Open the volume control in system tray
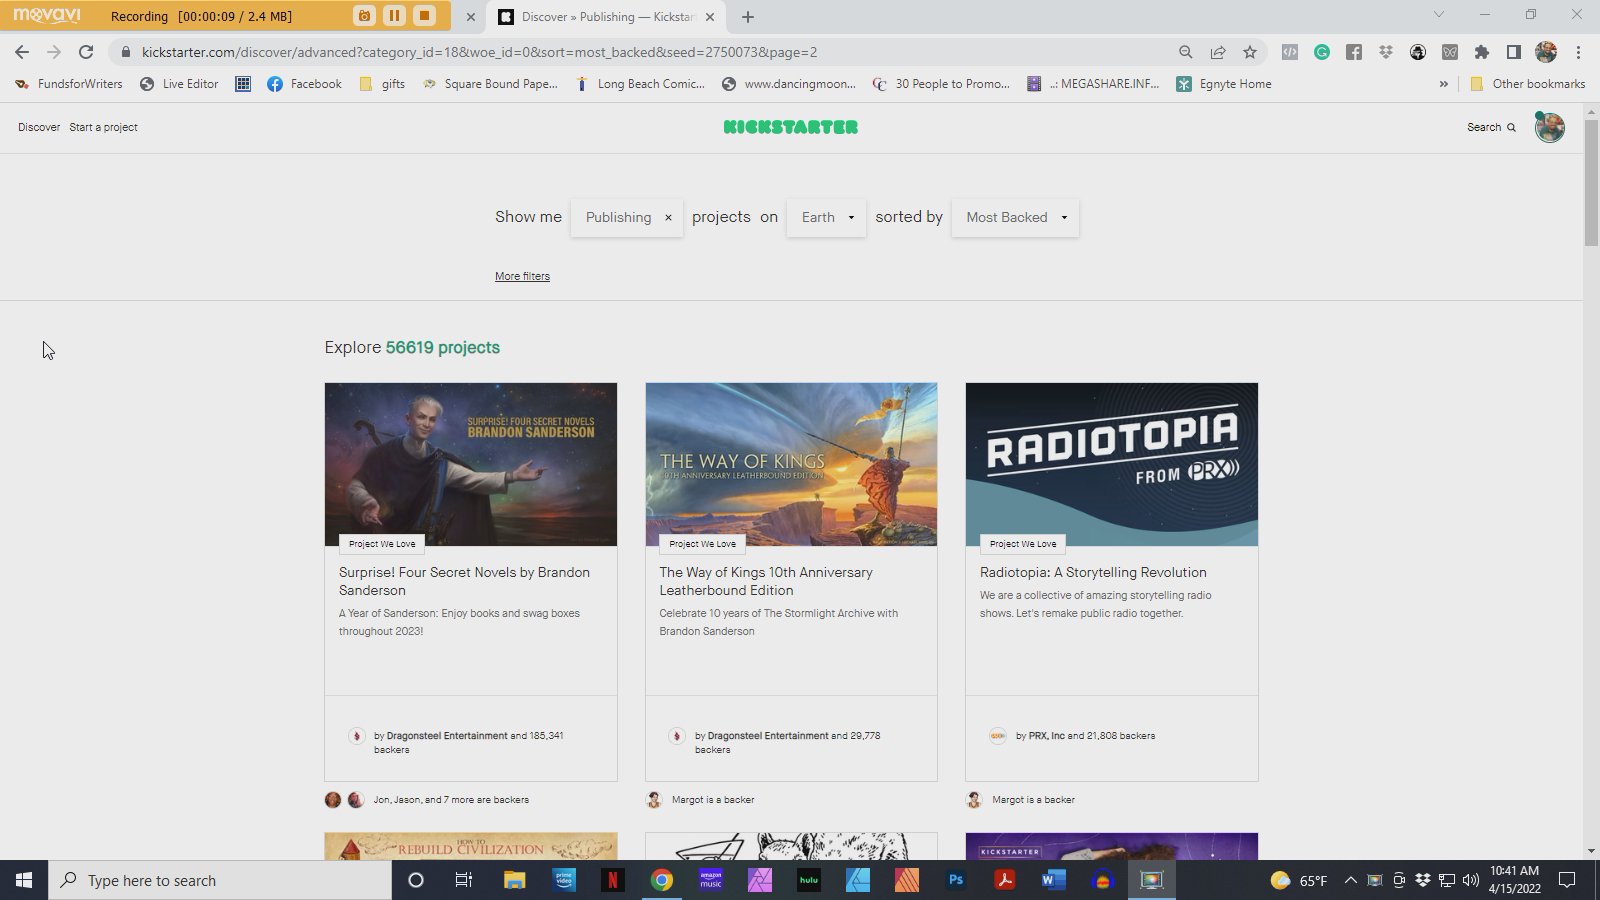 point(1471,880)
